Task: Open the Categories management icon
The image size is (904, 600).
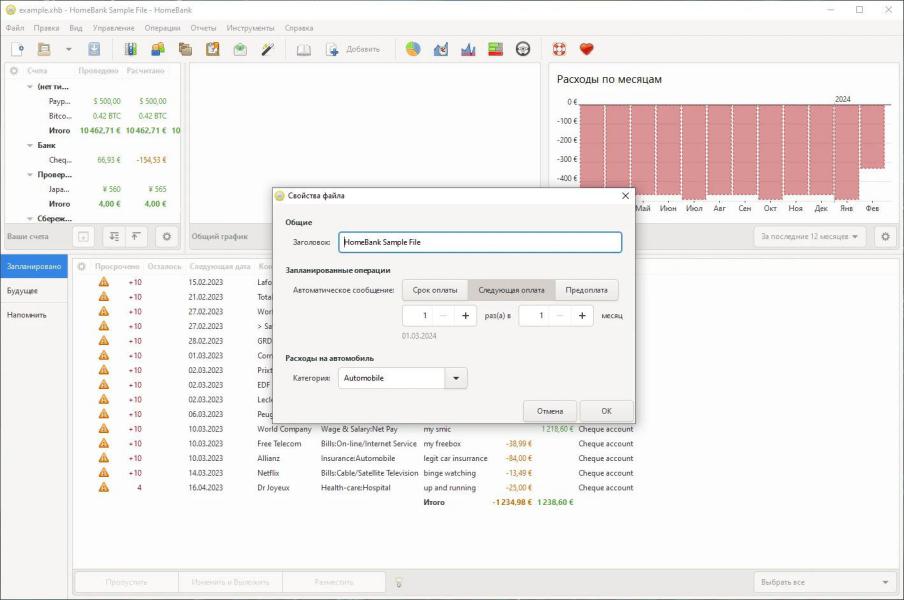Action: [x=185, y=50]
